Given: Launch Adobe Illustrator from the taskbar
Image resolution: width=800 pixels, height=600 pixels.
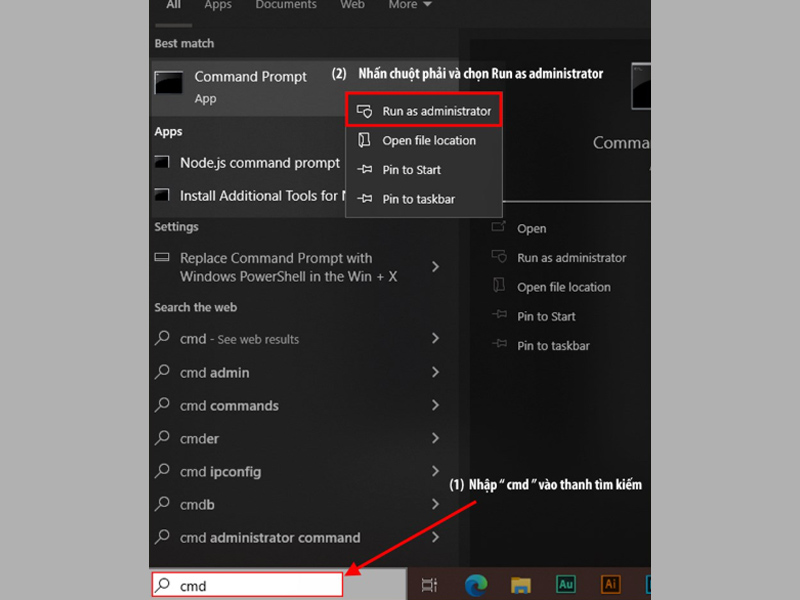Looking at the screenshot, I should coord(611,584).
